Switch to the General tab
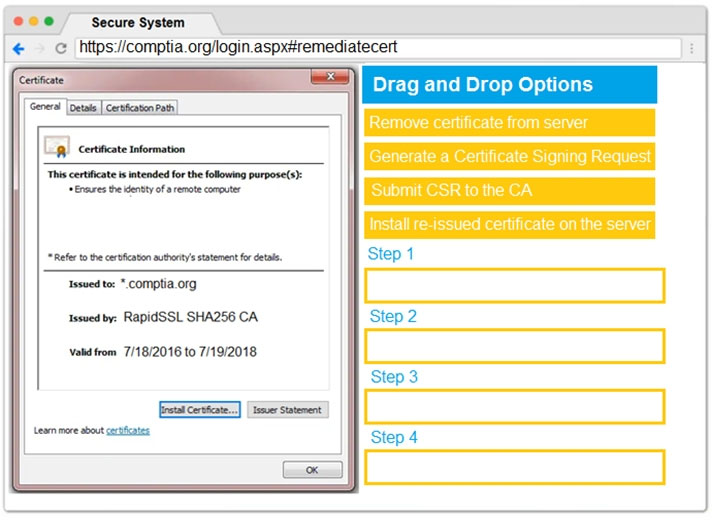 pos(45,107)
